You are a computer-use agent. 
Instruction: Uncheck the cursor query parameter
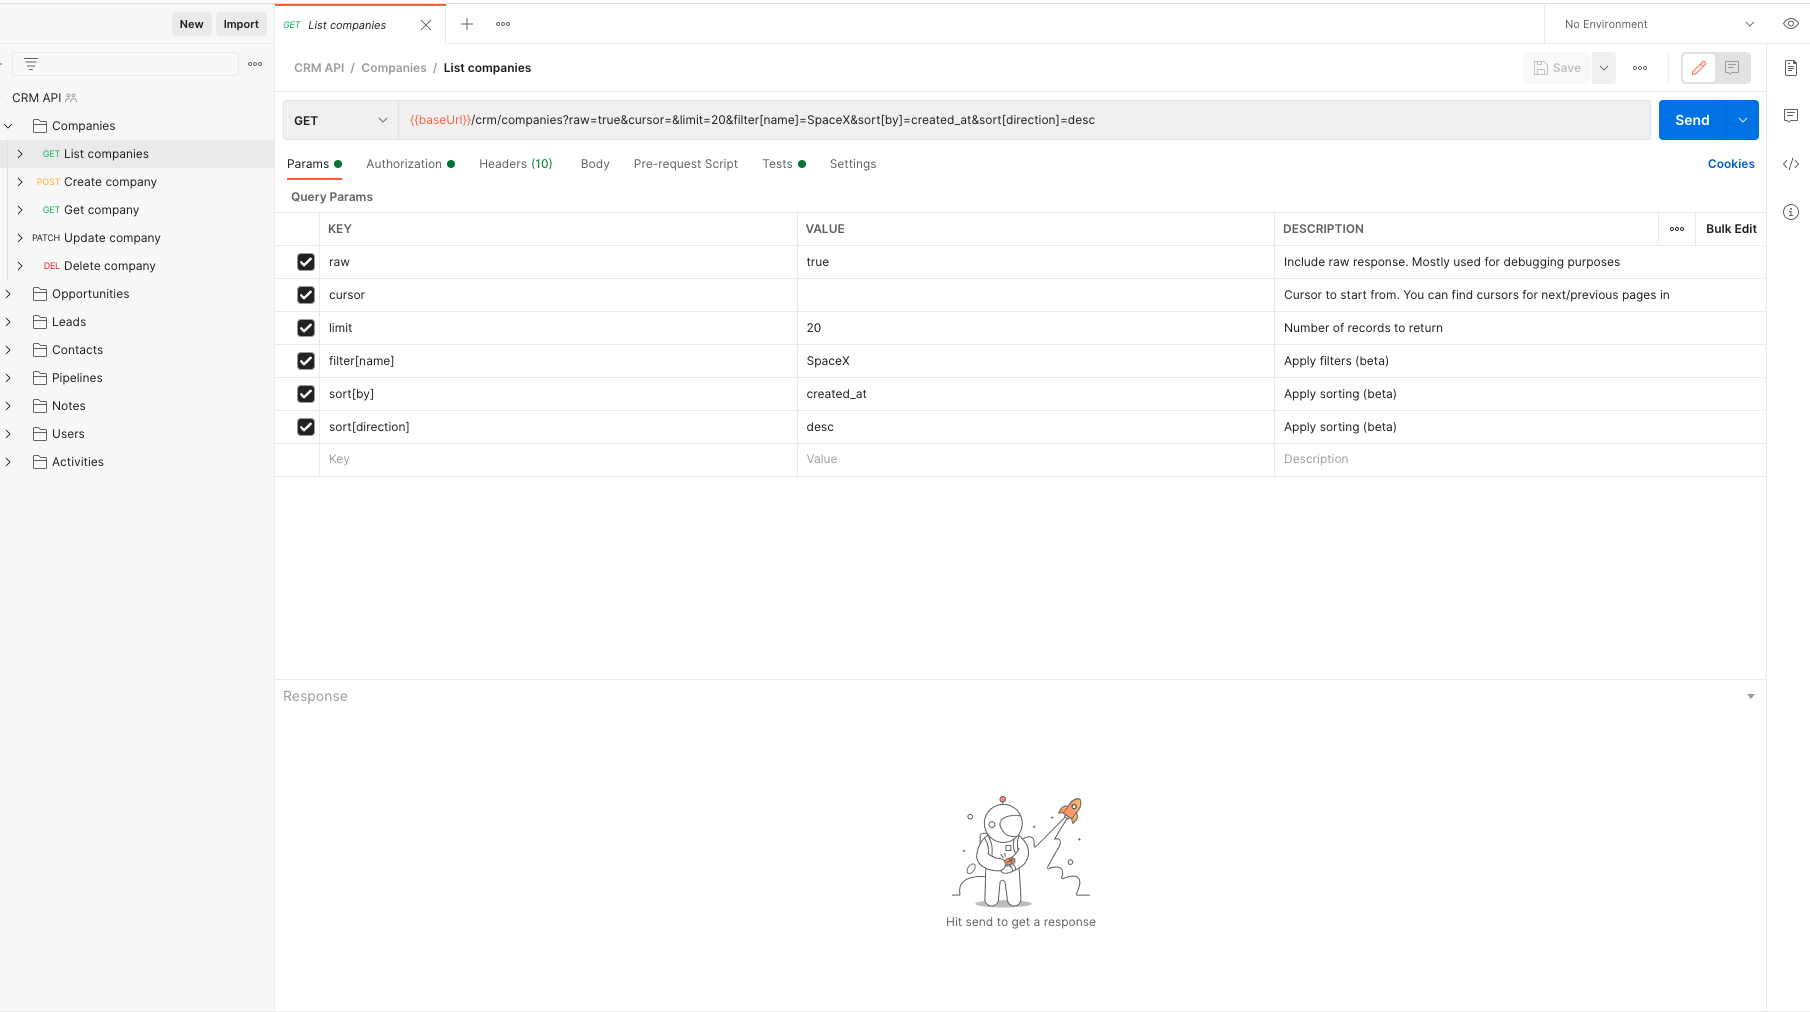[x=305, y=294]
